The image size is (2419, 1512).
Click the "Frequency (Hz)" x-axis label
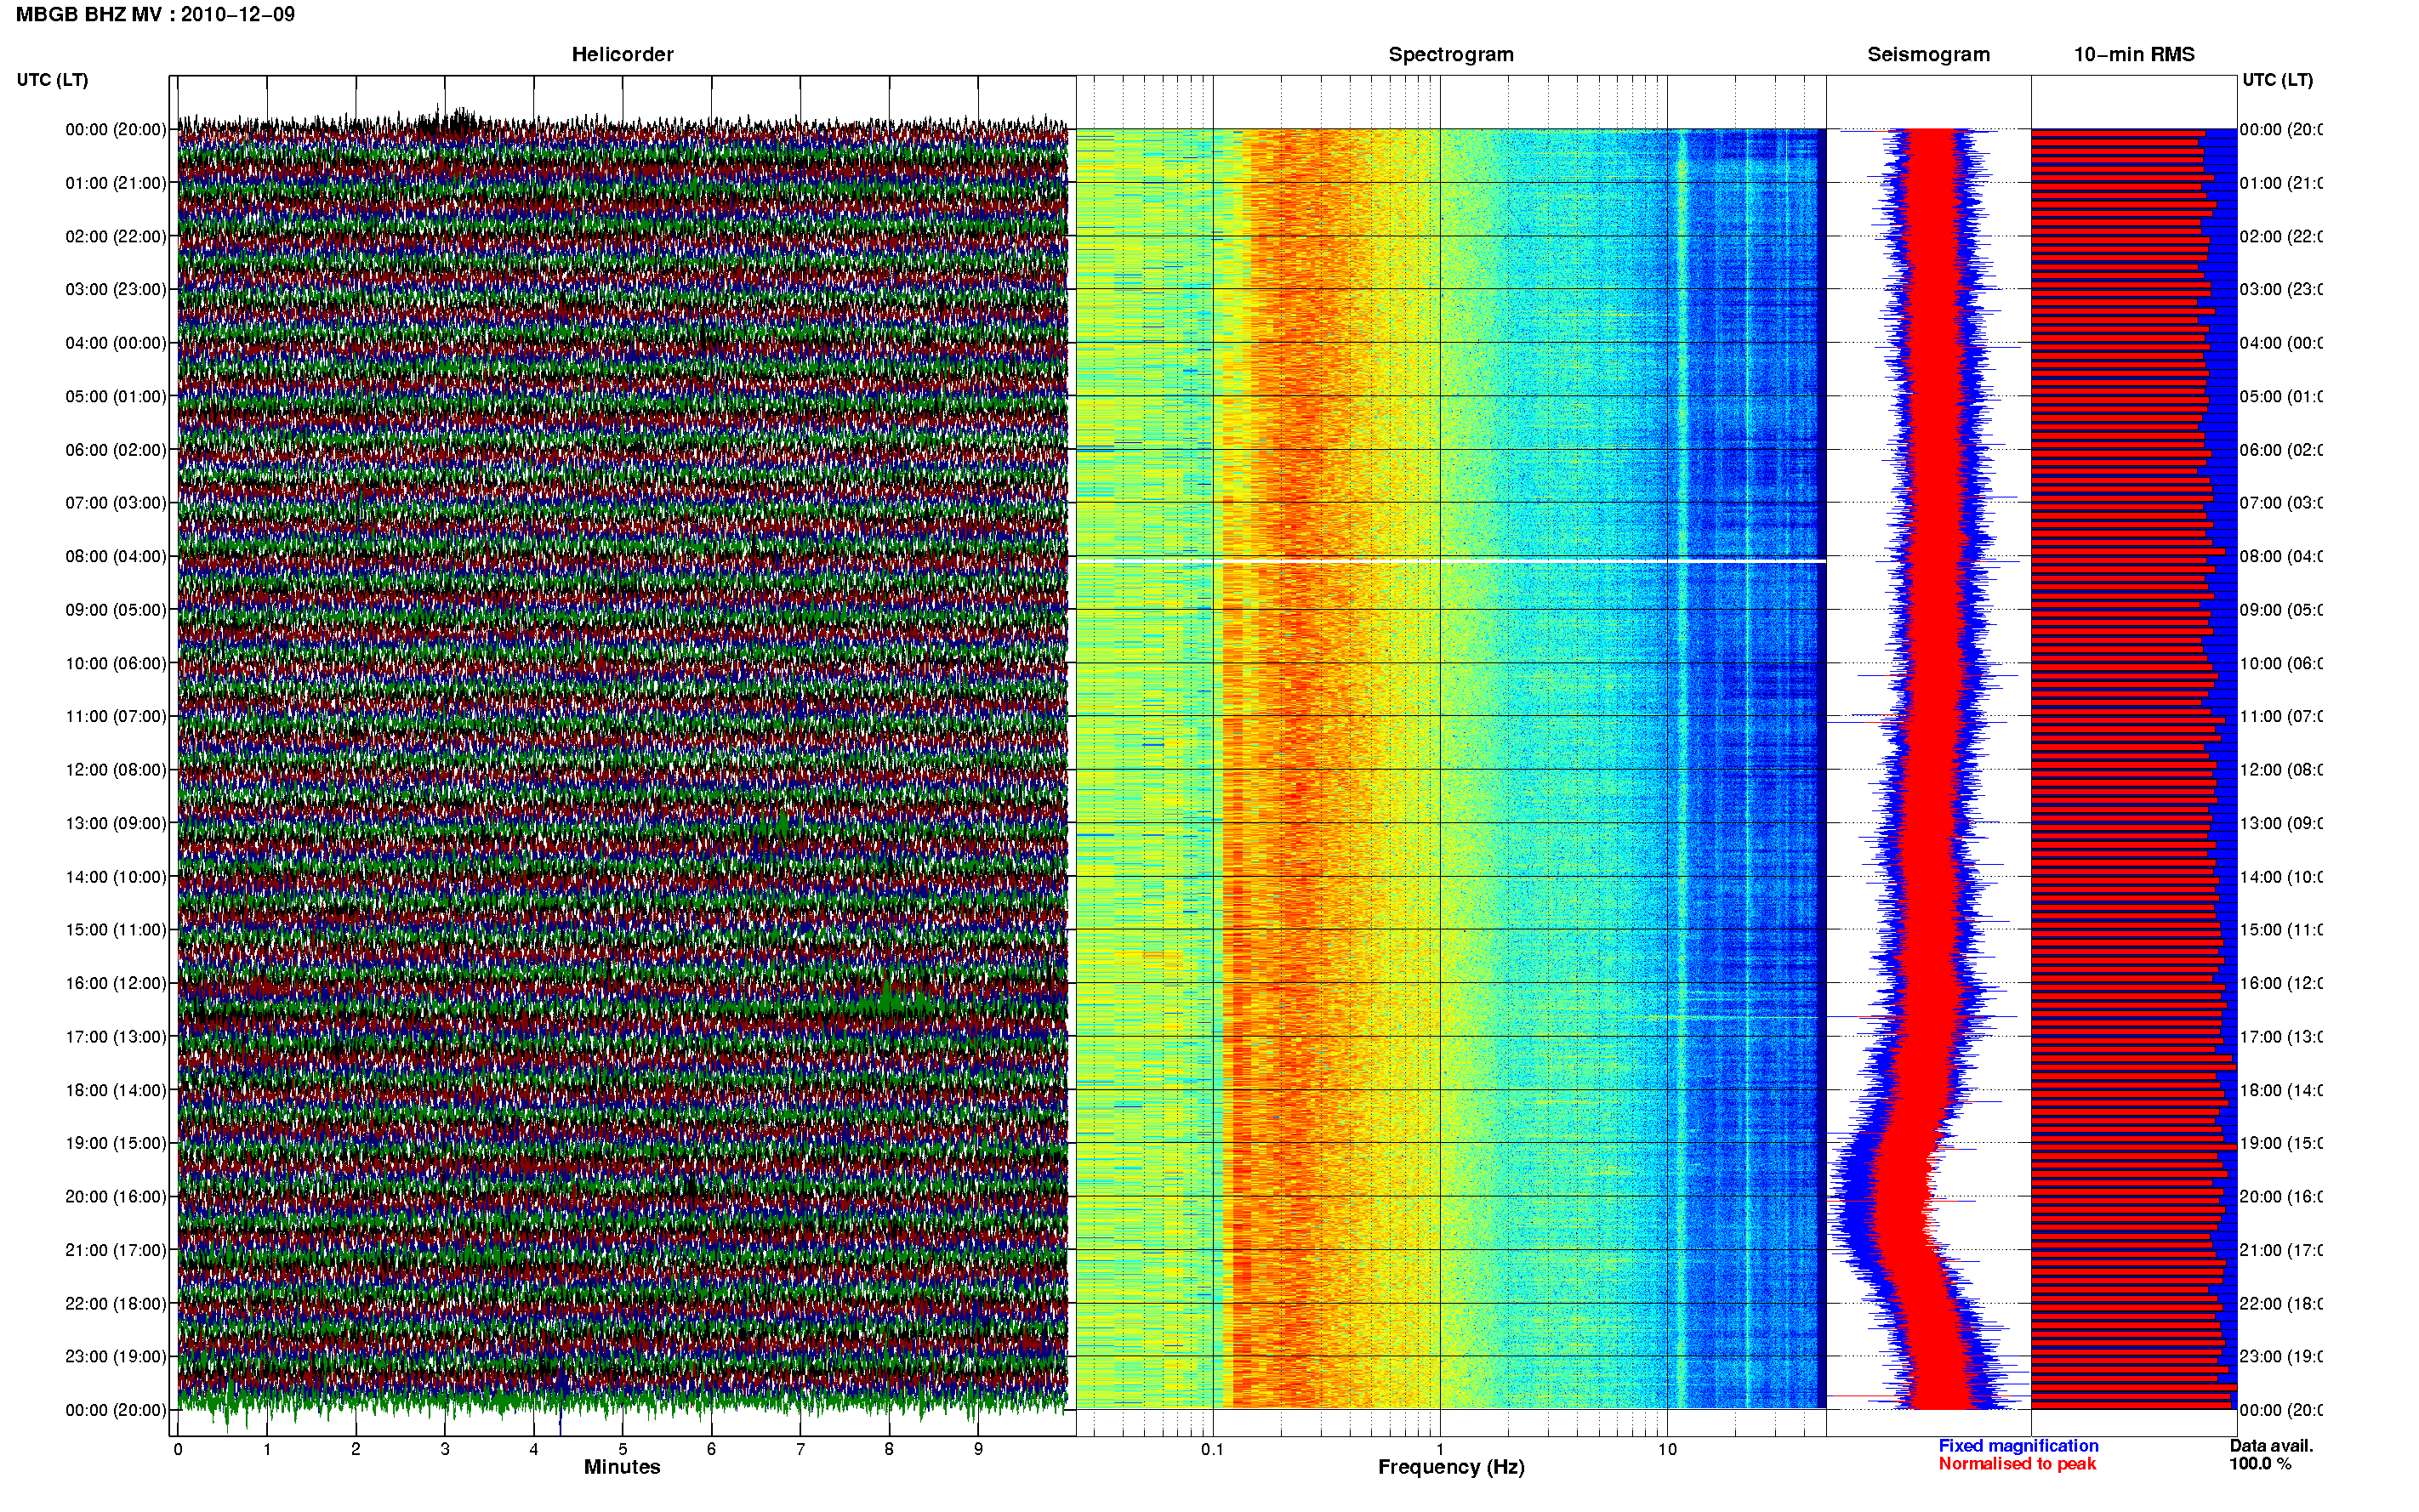tap(1451, 1467)
